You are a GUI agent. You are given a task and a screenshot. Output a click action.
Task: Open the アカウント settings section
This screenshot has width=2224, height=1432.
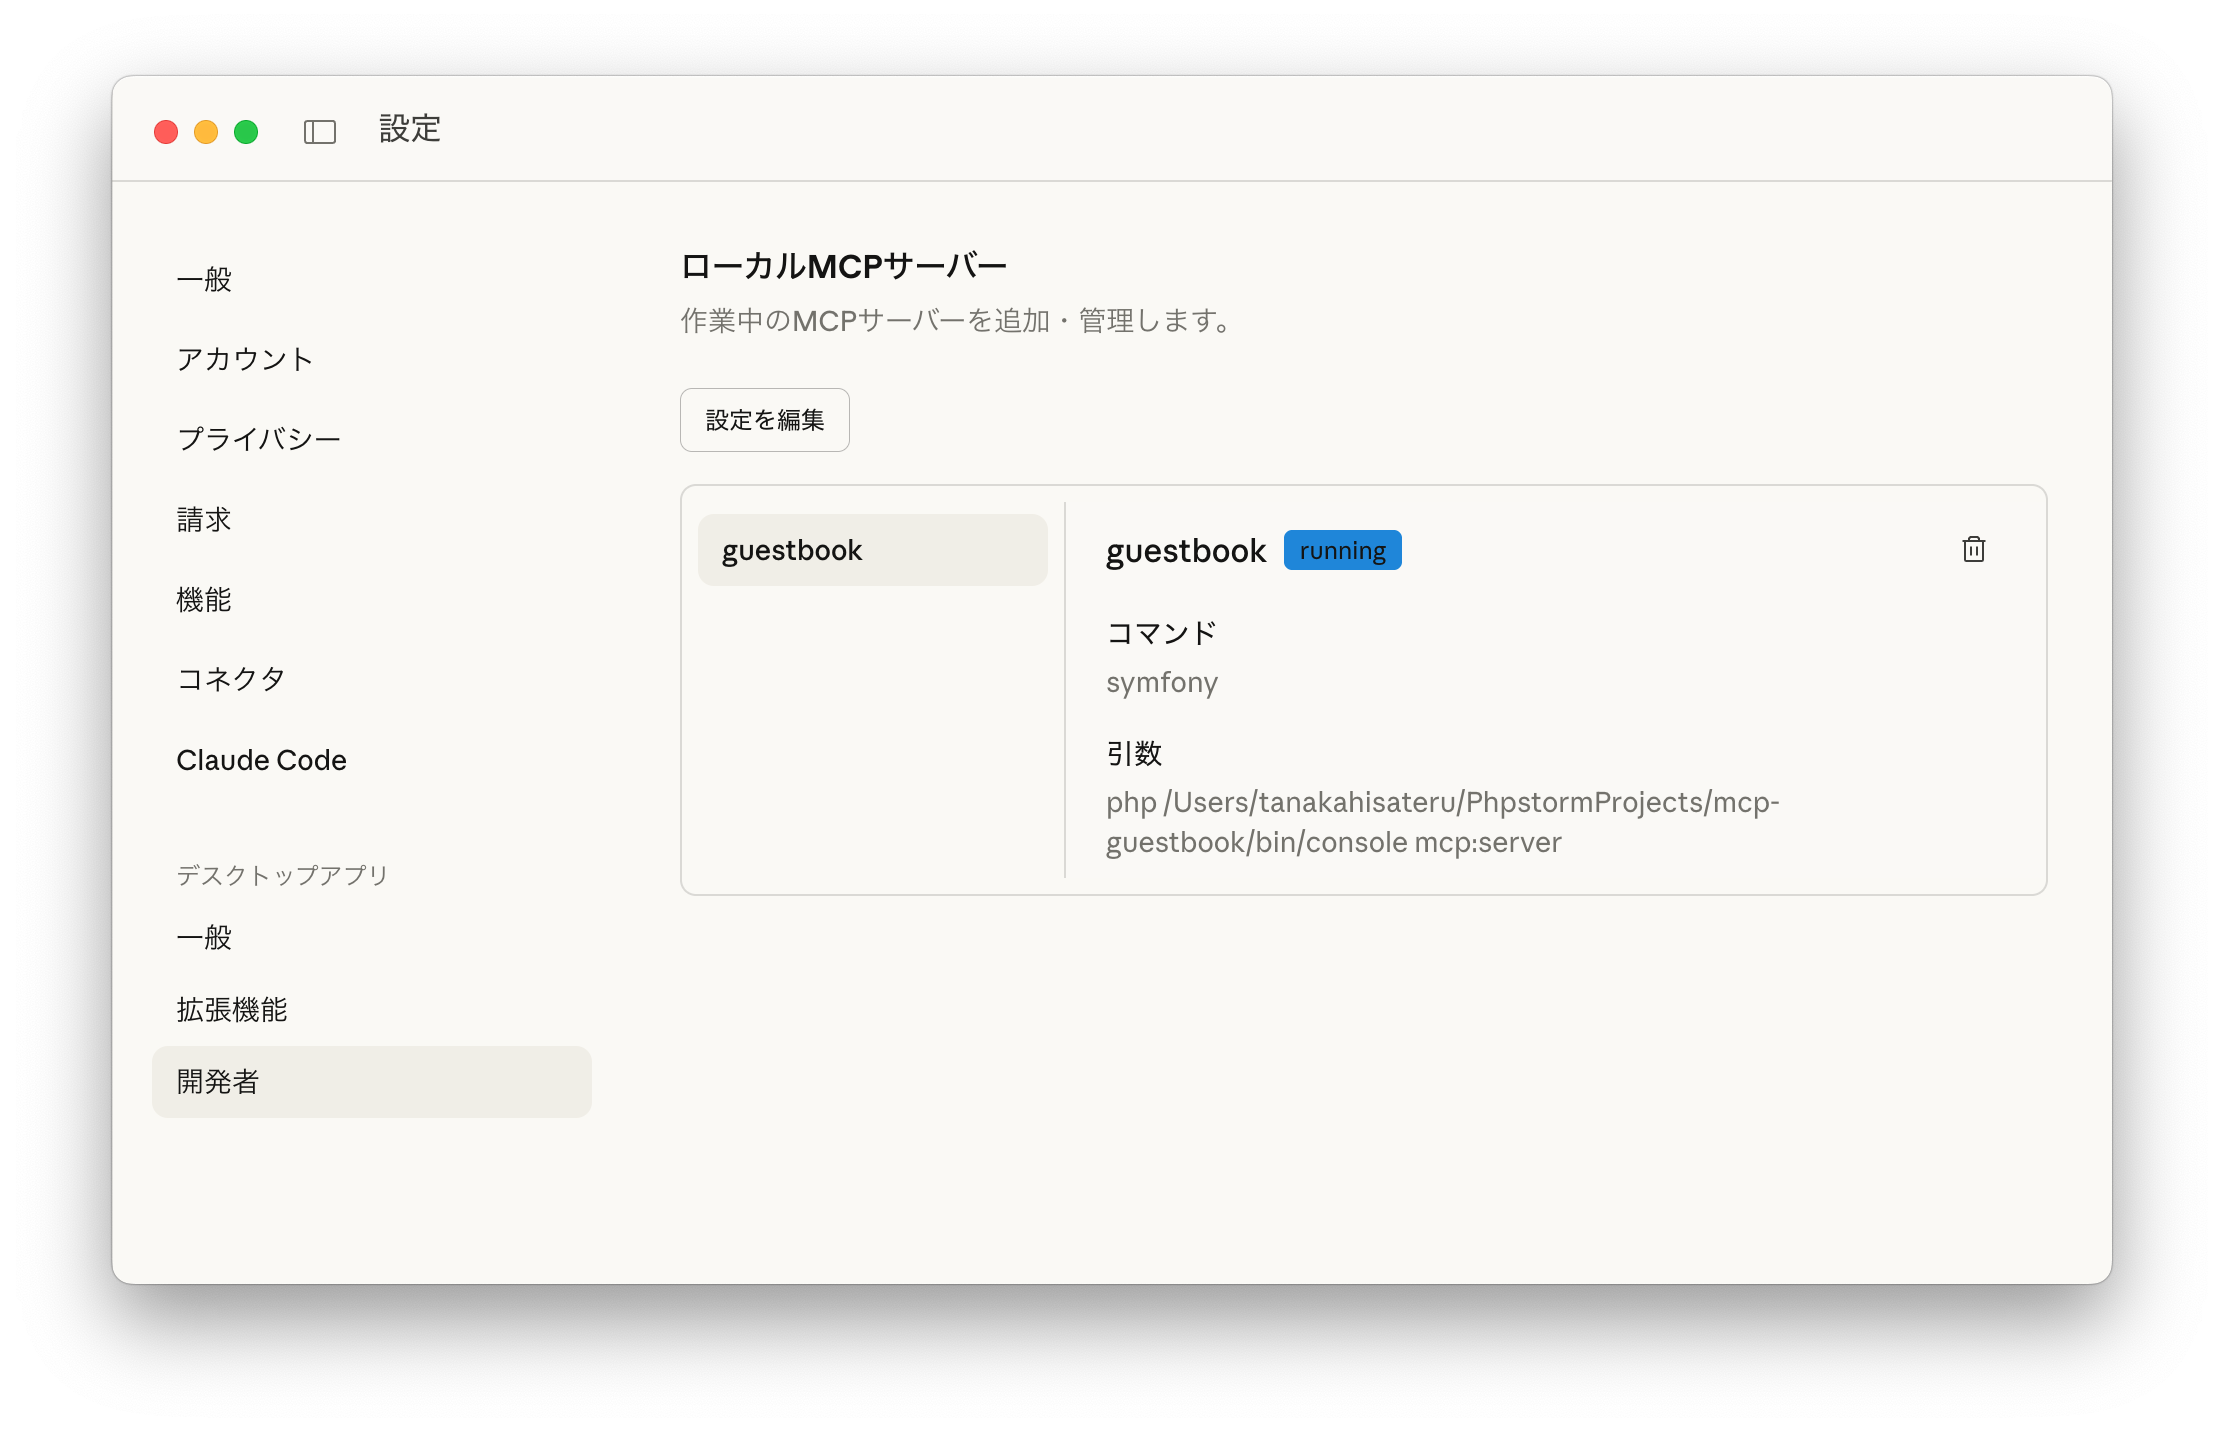[x=245, y=359]
